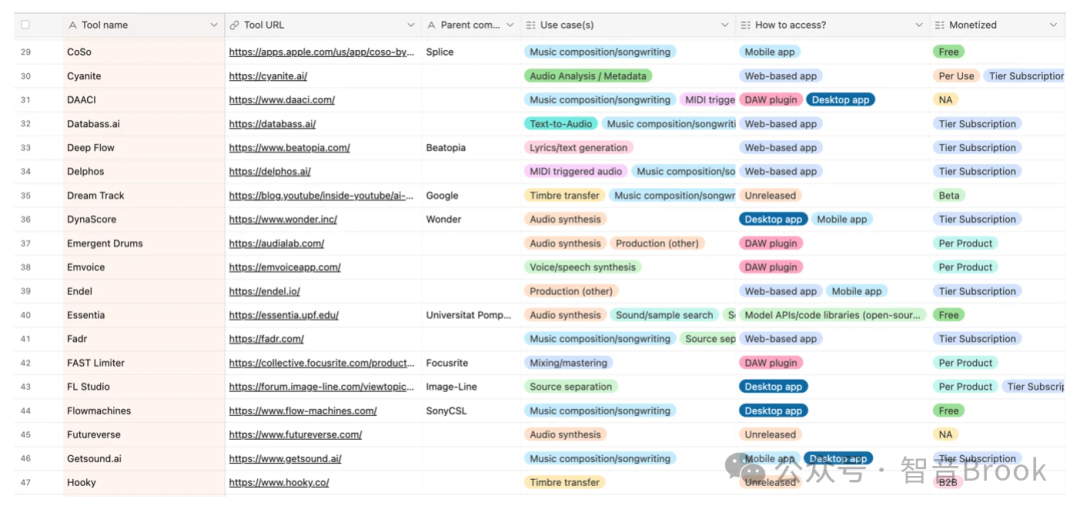Open the databass.ai link
This screenshot has width=1080, height=513.
(x=272, y=124)
